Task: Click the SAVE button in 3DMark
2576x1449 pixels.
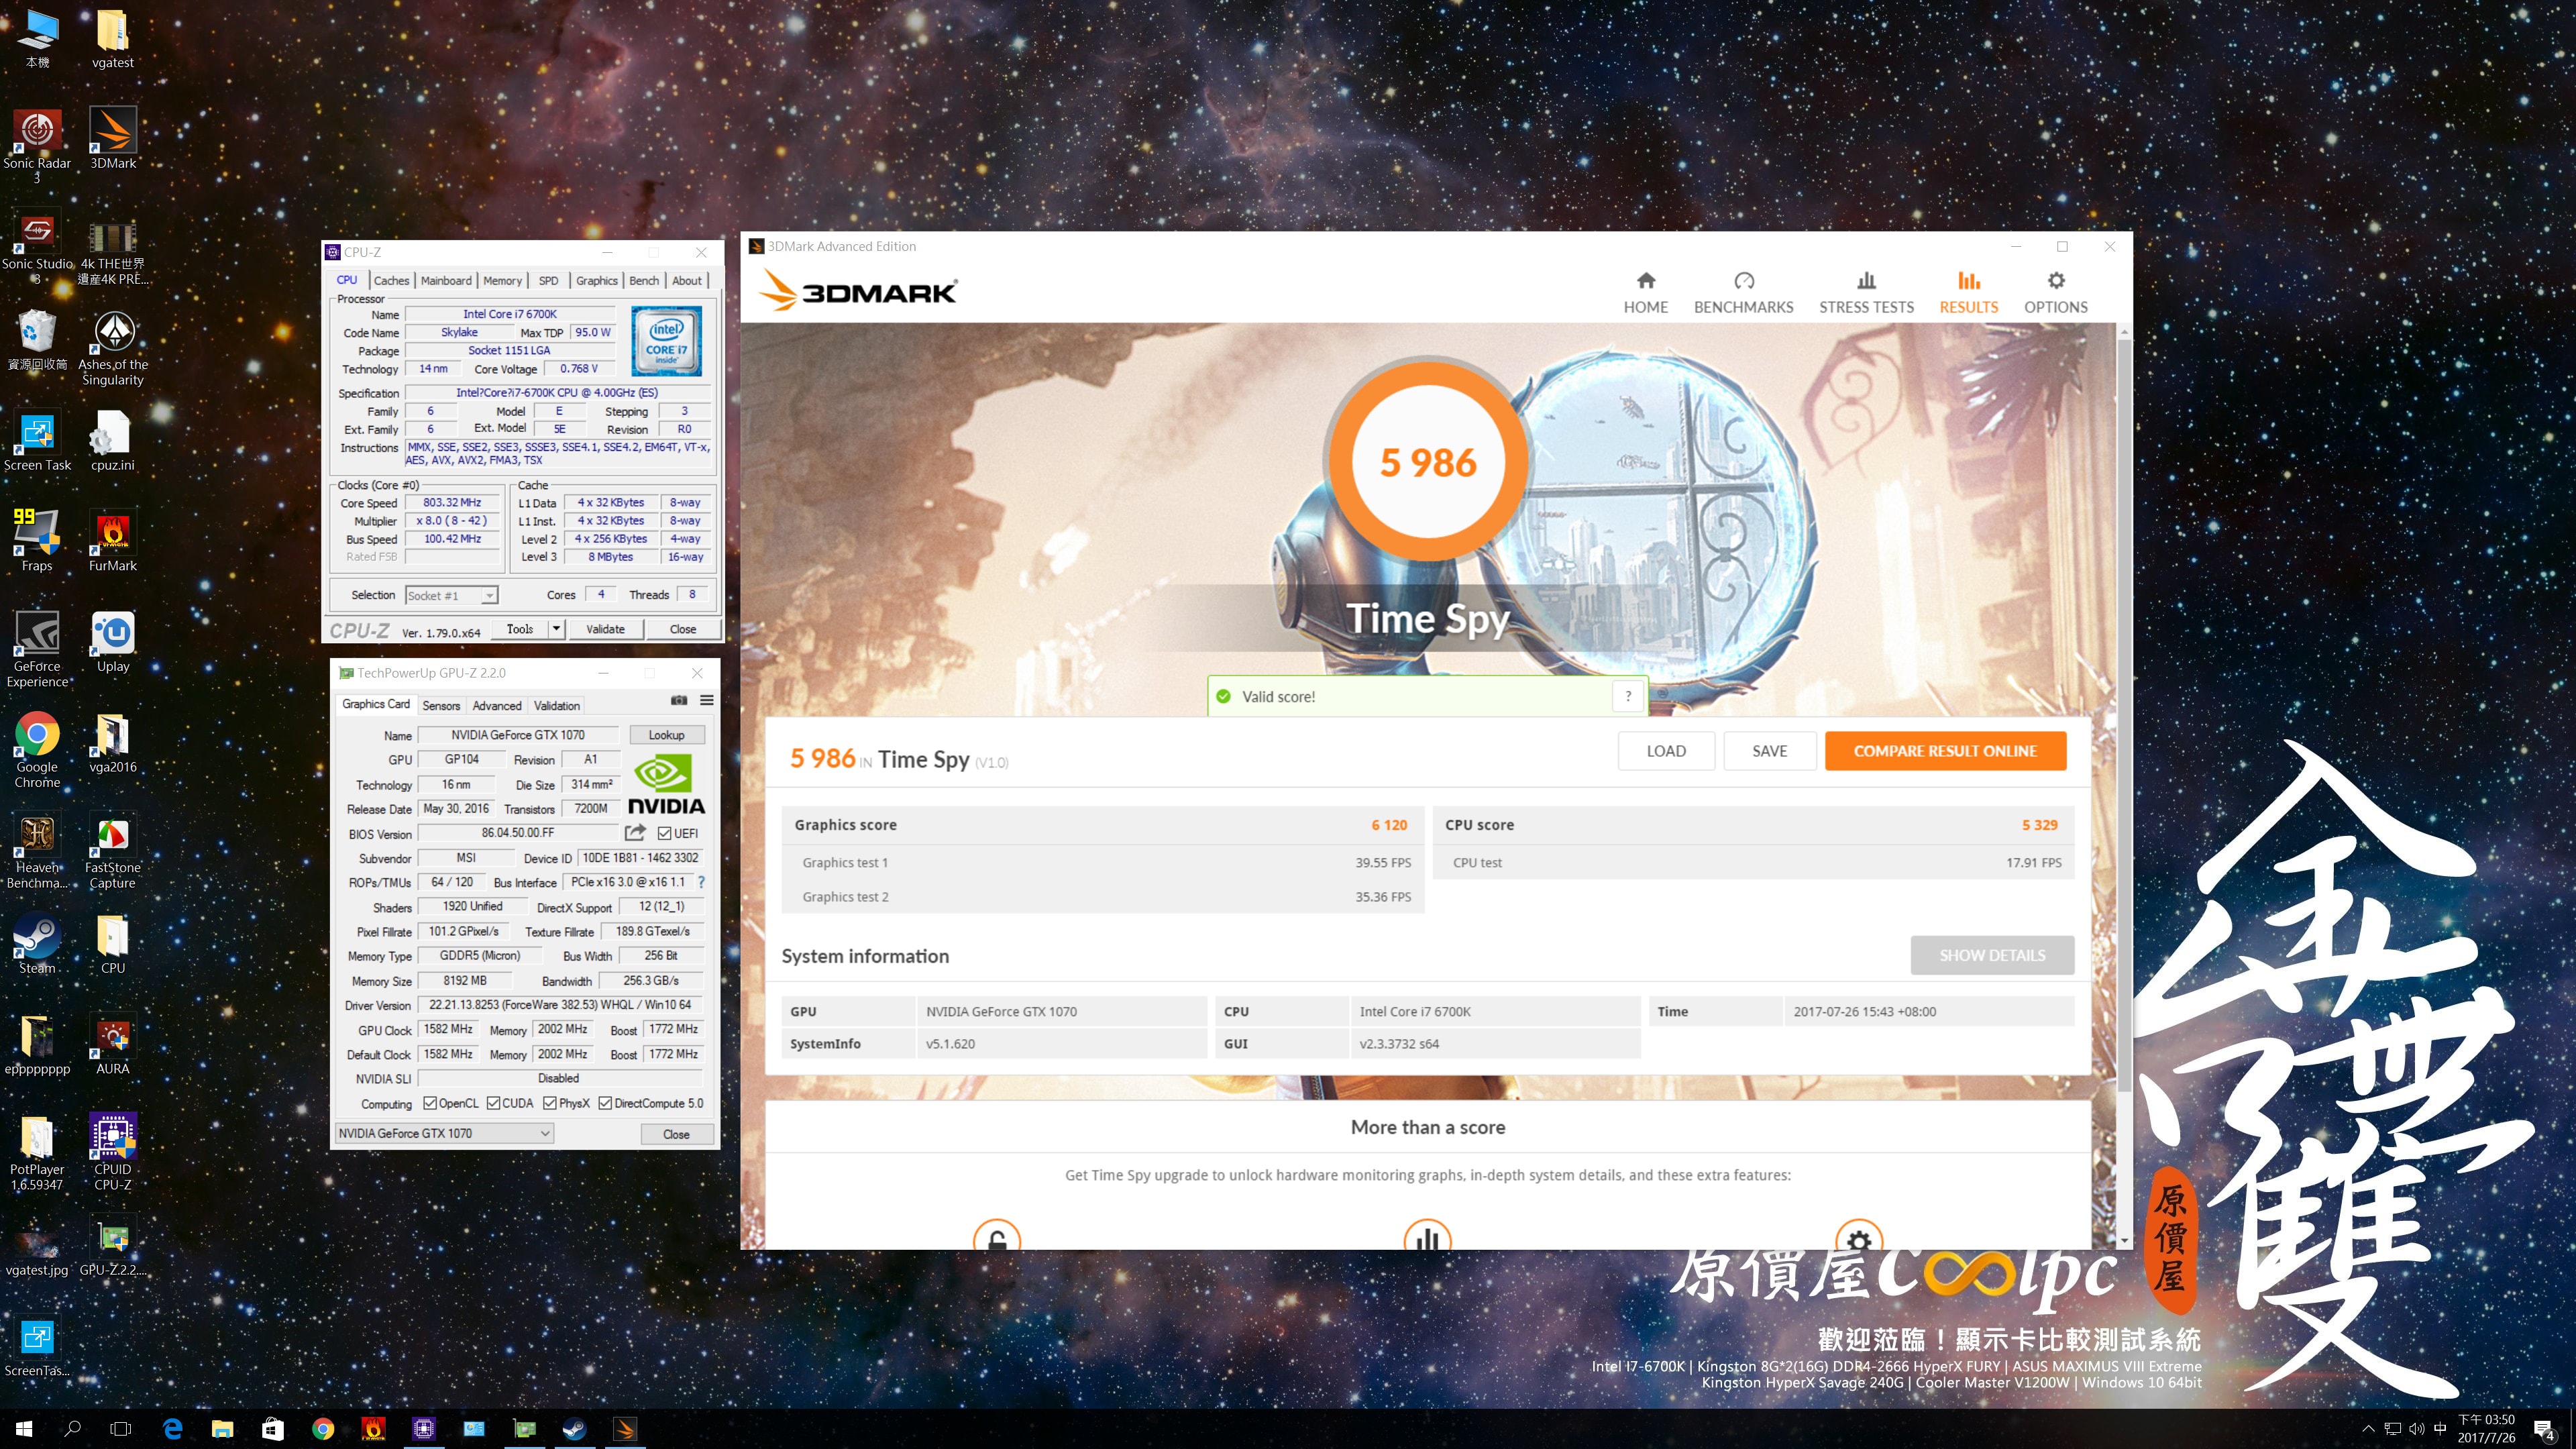Action: pos(1769,751)
